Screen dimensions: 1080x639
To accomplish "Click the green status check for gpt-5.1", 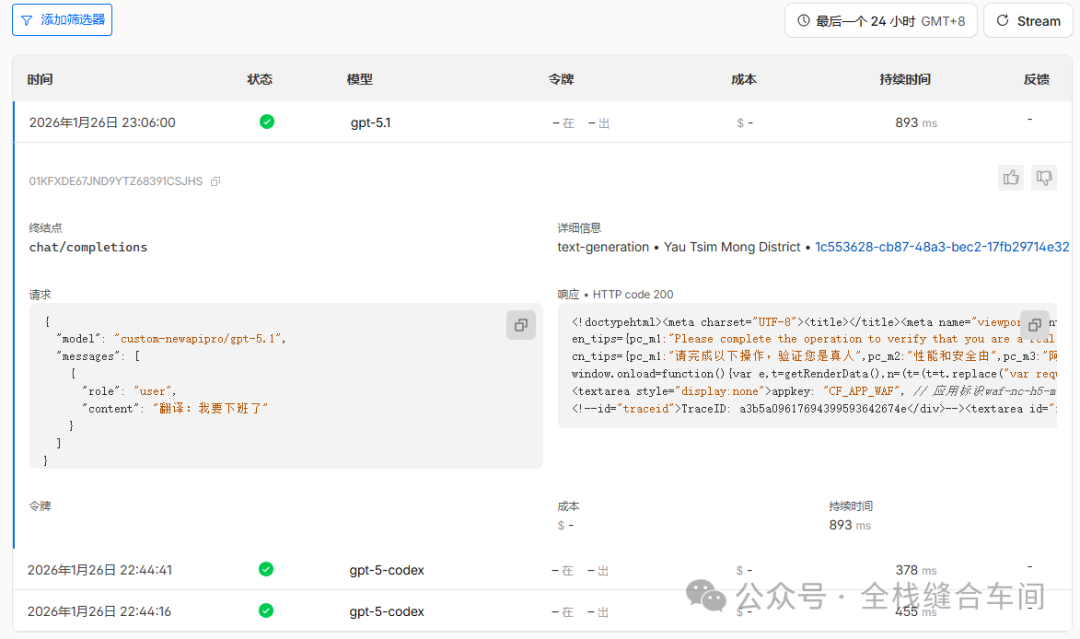I will pos(266,122).
